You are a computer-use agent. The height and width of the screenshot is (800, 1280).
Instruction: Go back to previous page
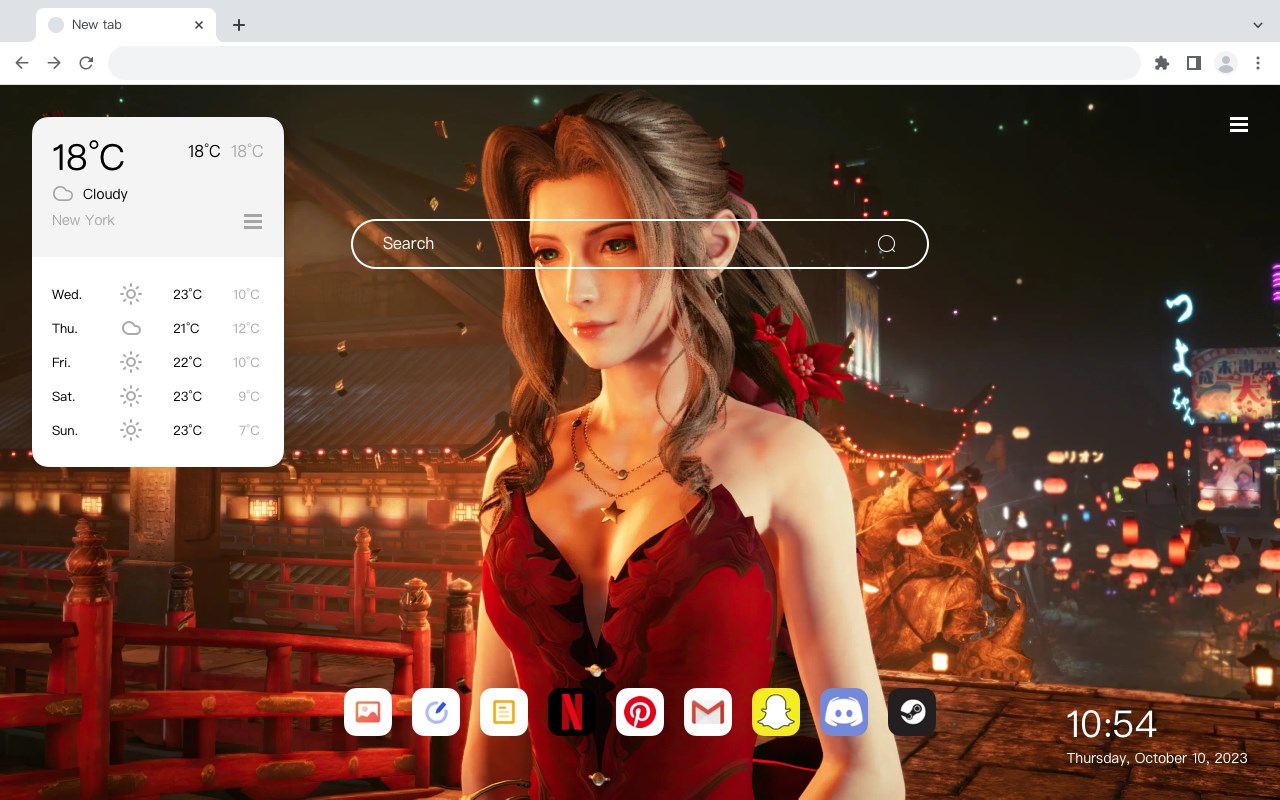coord(22,63)
